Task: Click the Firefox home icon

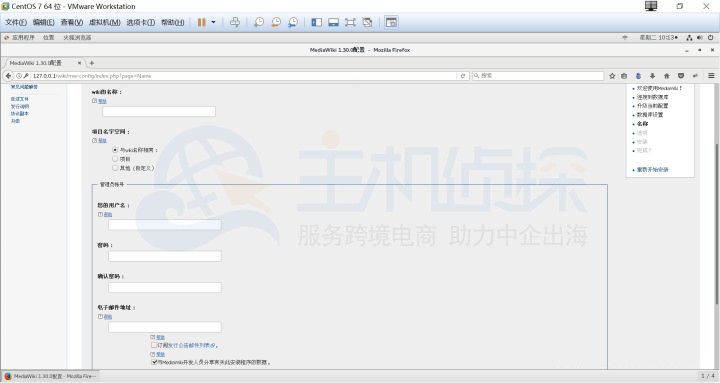Action: point(667,76)
